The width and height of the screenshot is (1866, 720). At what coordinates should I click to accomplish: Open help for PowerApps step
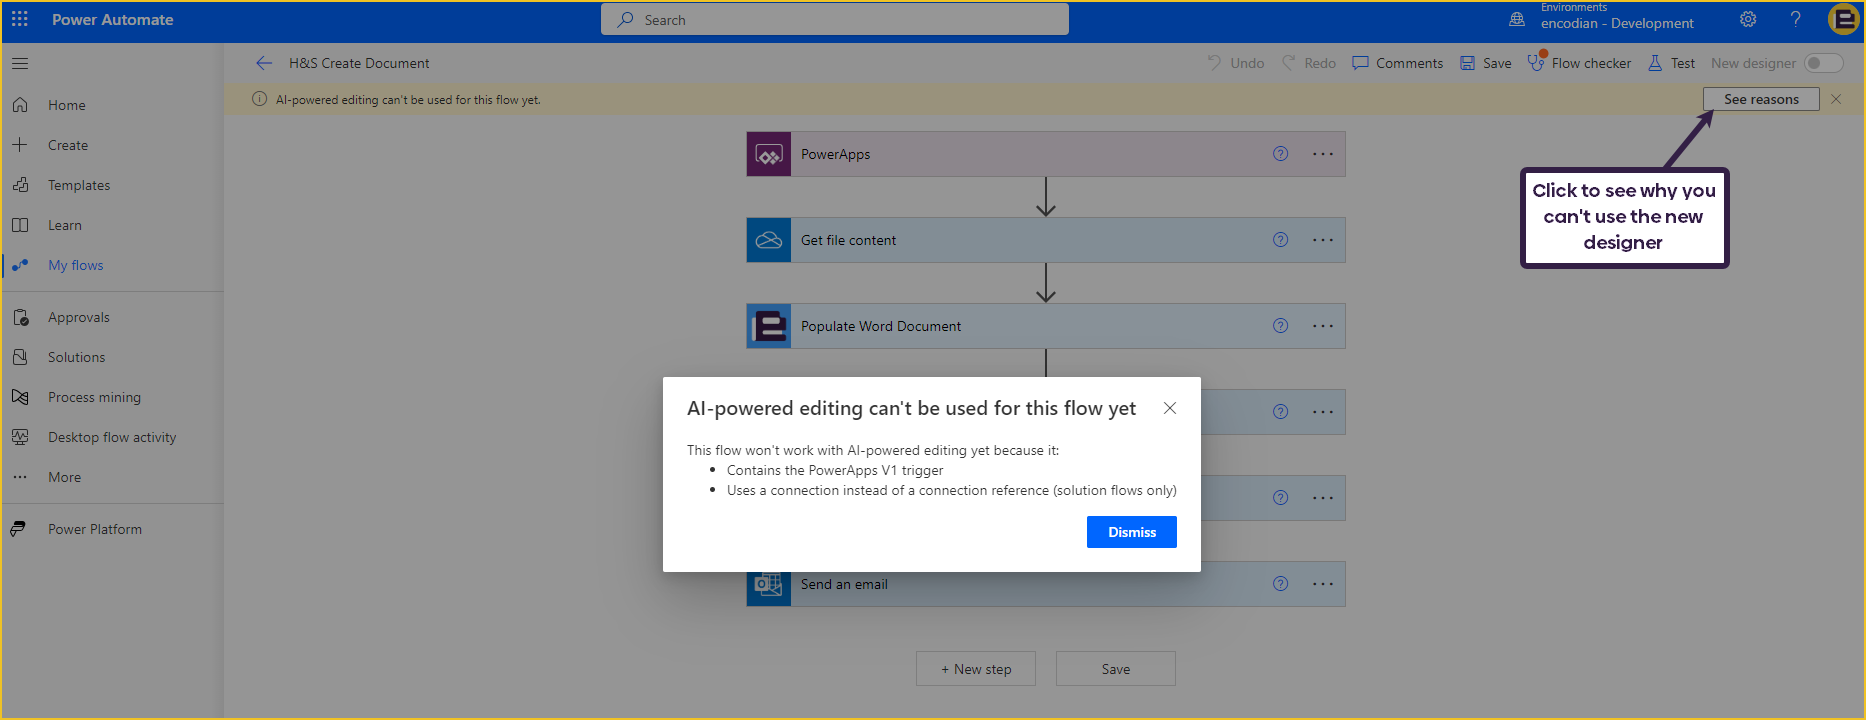1280,154
